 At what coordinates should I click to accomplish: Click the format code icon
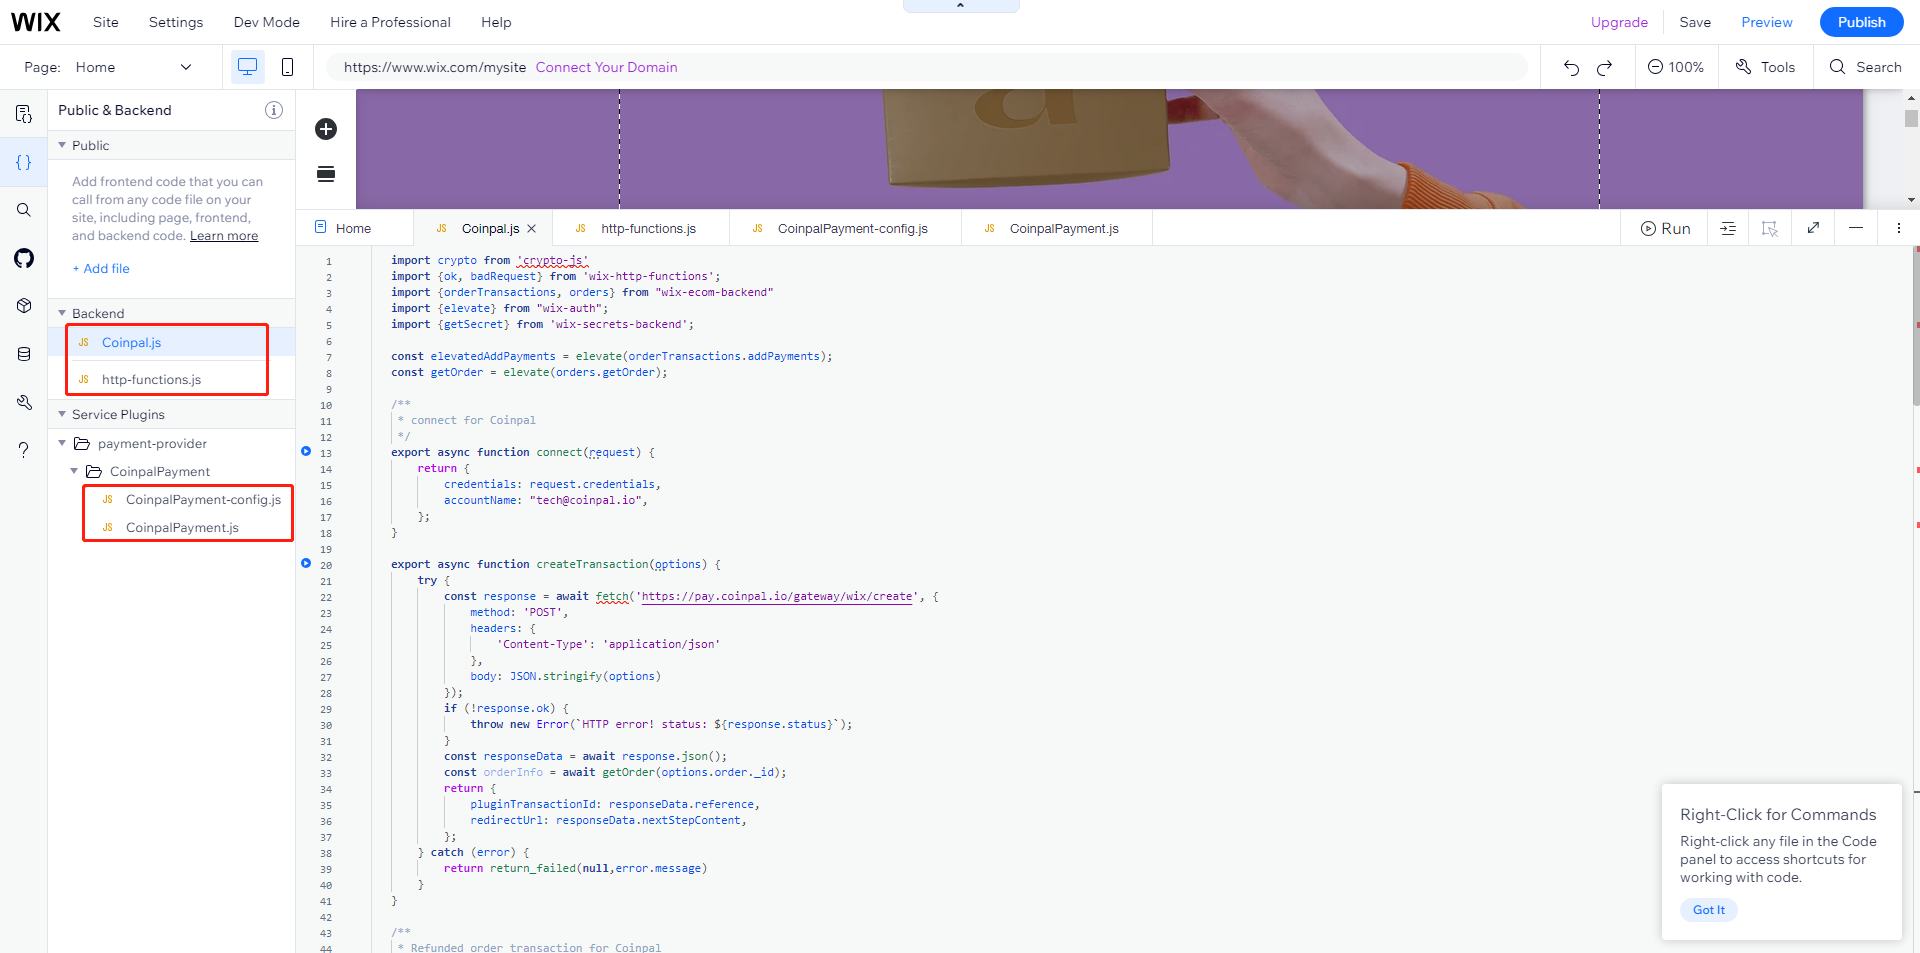click(x=1728, y=228)
